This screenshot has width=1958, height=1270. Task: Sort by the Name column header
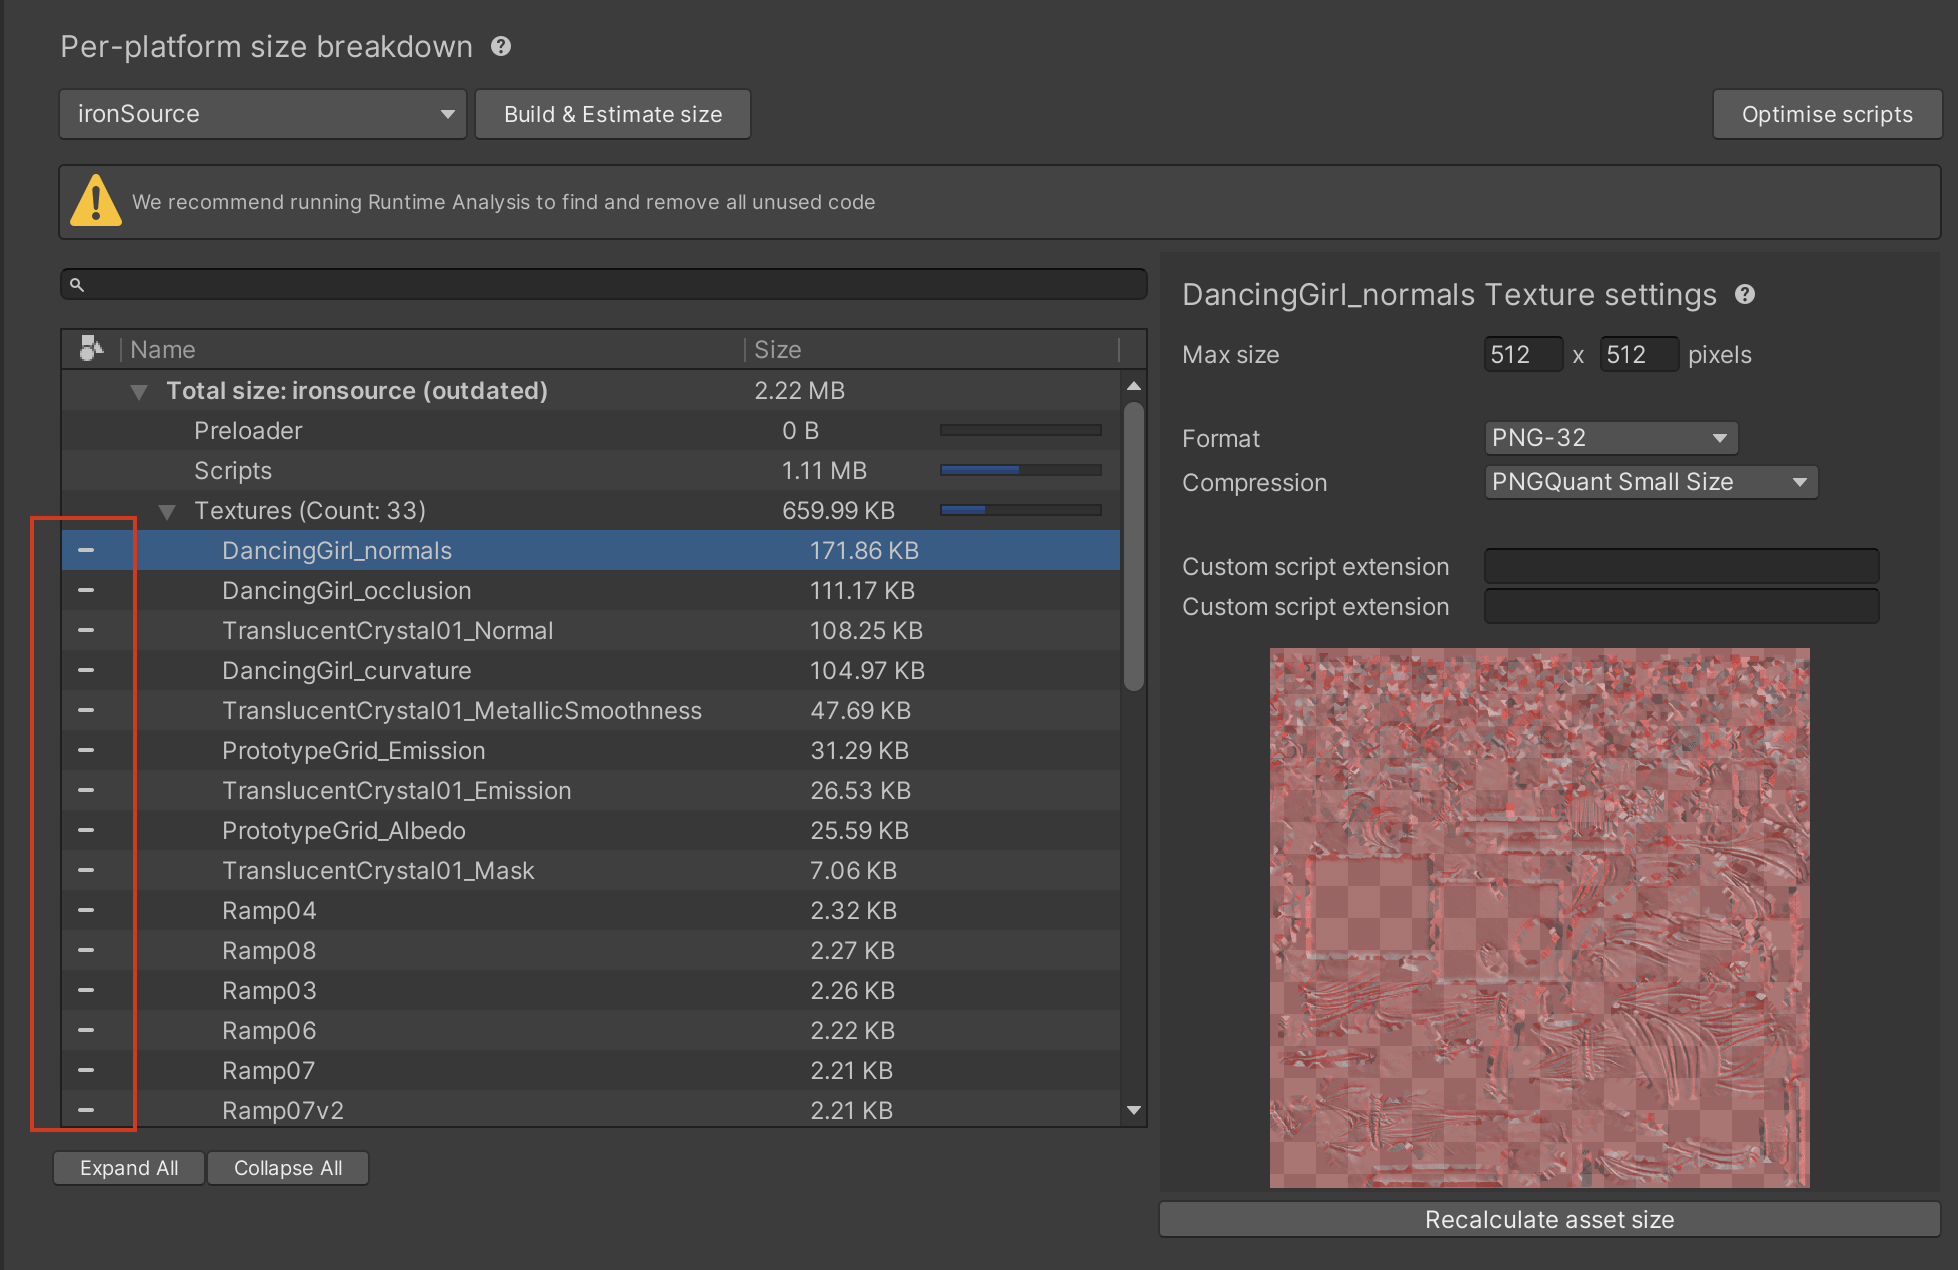point(432,349)
